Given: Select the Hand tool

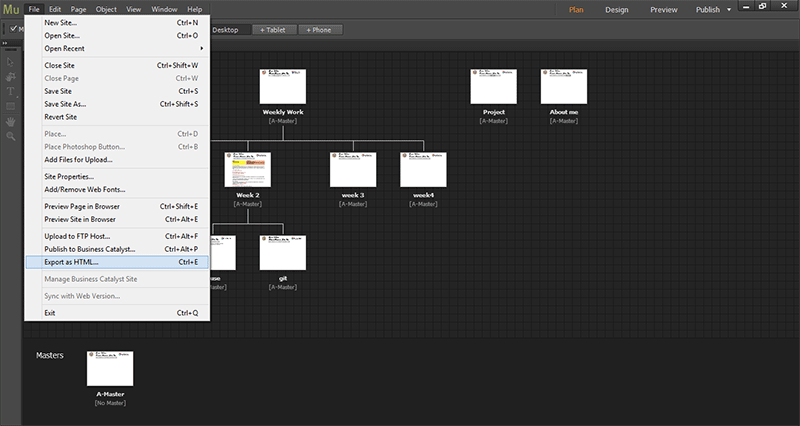Looking at the screenshot, I should click(x=10, y=122).
